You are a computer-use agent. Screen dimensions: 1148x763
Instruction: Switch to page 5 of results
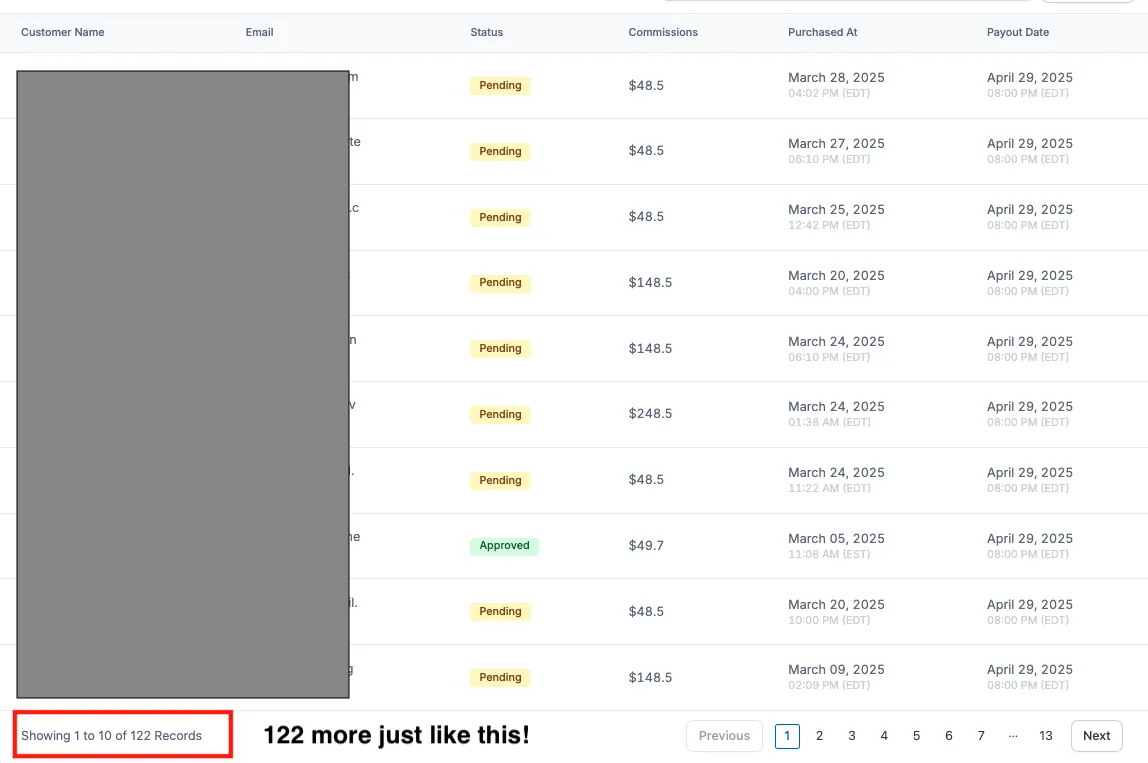916,736
